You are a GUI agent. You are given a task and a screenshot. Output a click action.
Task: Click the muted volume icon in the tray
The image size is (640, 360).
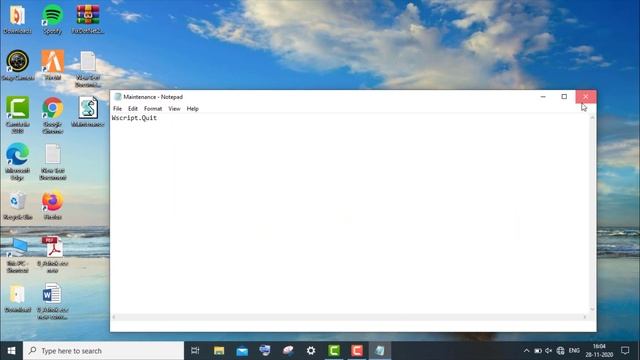coord(549,351)
